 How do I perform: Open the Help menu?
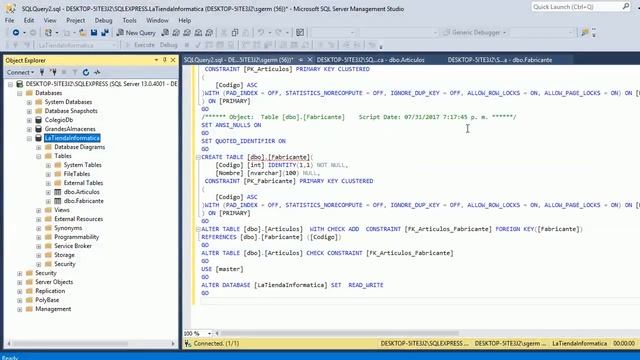184,20
